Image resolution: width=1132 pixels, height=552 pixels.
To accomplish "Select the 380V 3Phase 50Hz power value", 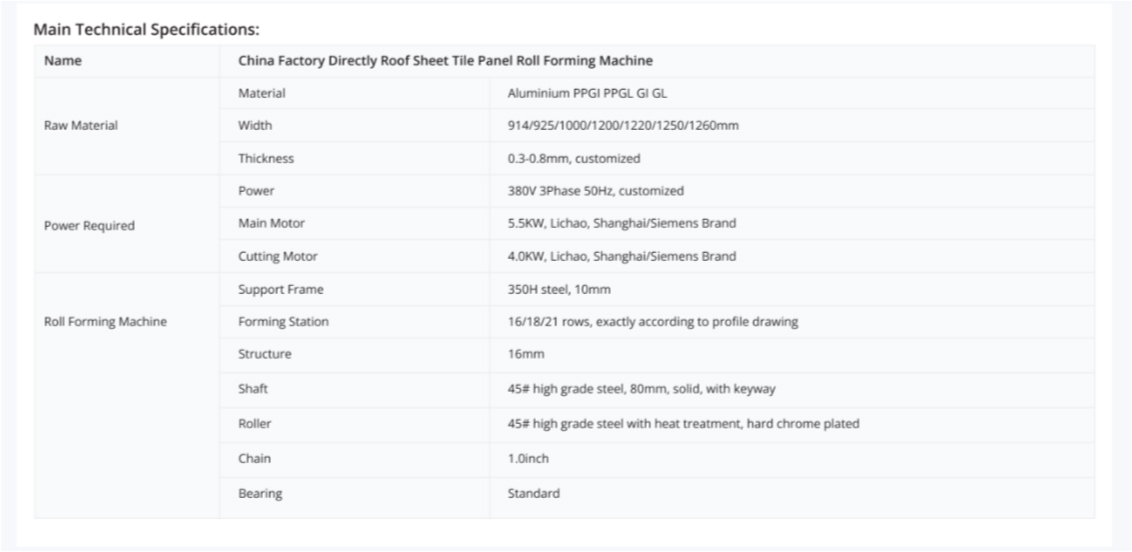I will (595, 191).
